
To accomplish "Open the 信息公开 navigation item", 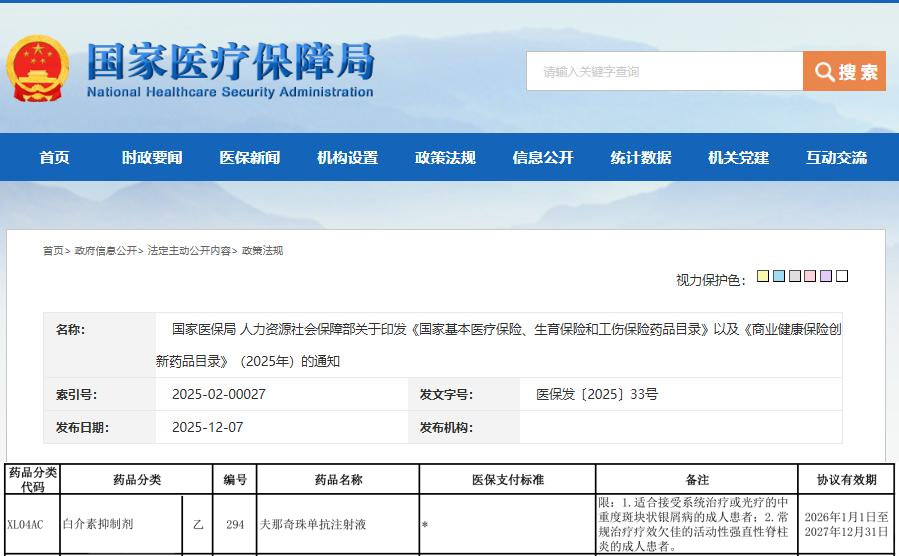I will point(543,158).
